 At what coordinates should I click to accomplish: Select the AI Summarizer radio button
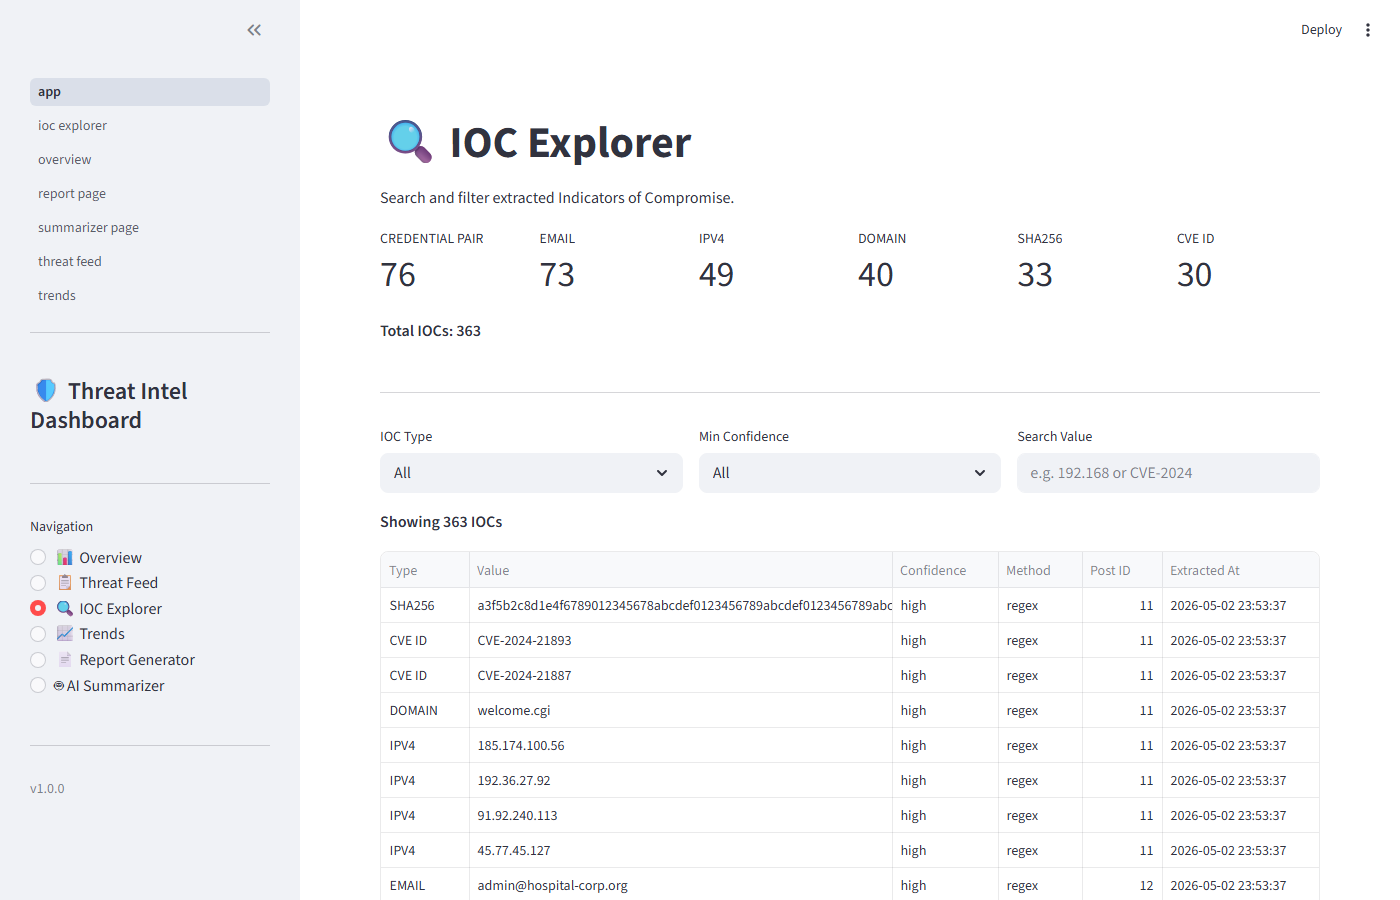coord(38,685)
